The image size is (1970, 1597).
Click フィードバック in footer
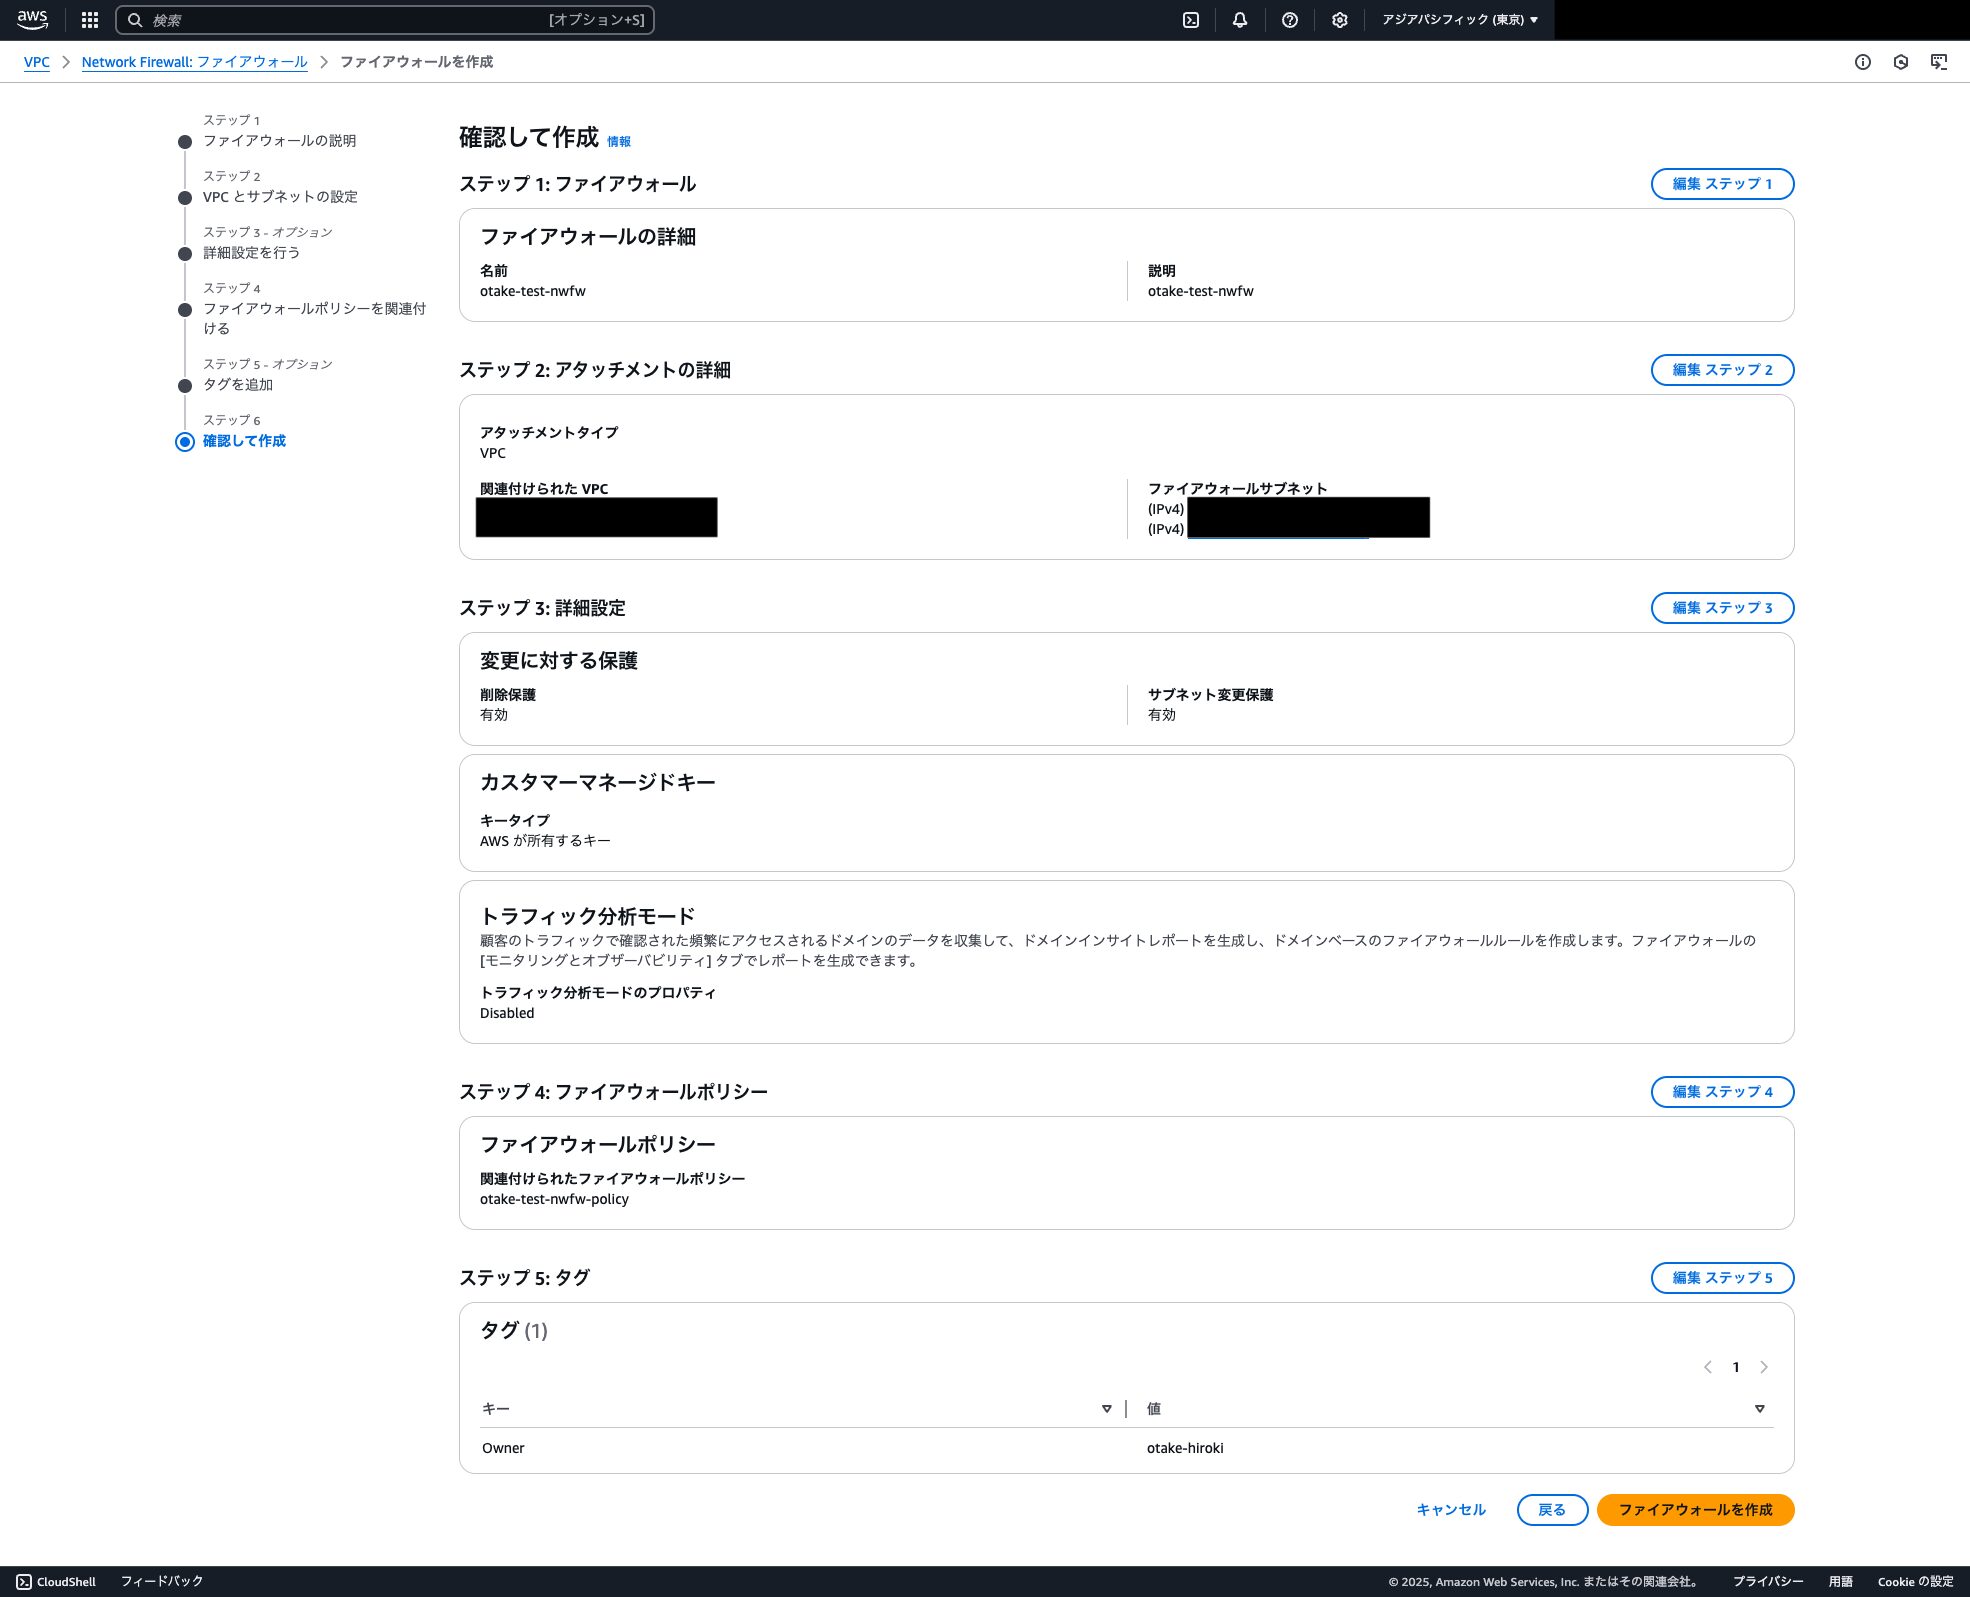point(162,1582)
